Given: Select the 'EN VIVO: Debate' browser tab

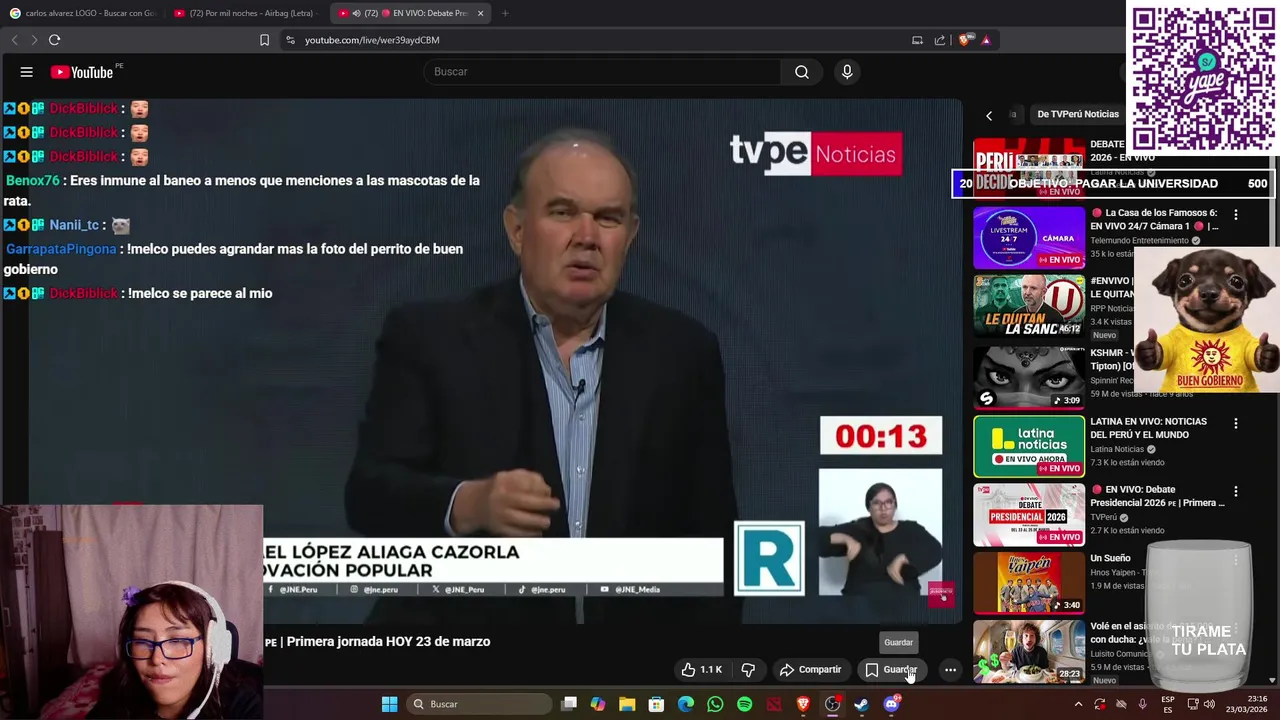Looking at the screenshot, I should [410, 13].
